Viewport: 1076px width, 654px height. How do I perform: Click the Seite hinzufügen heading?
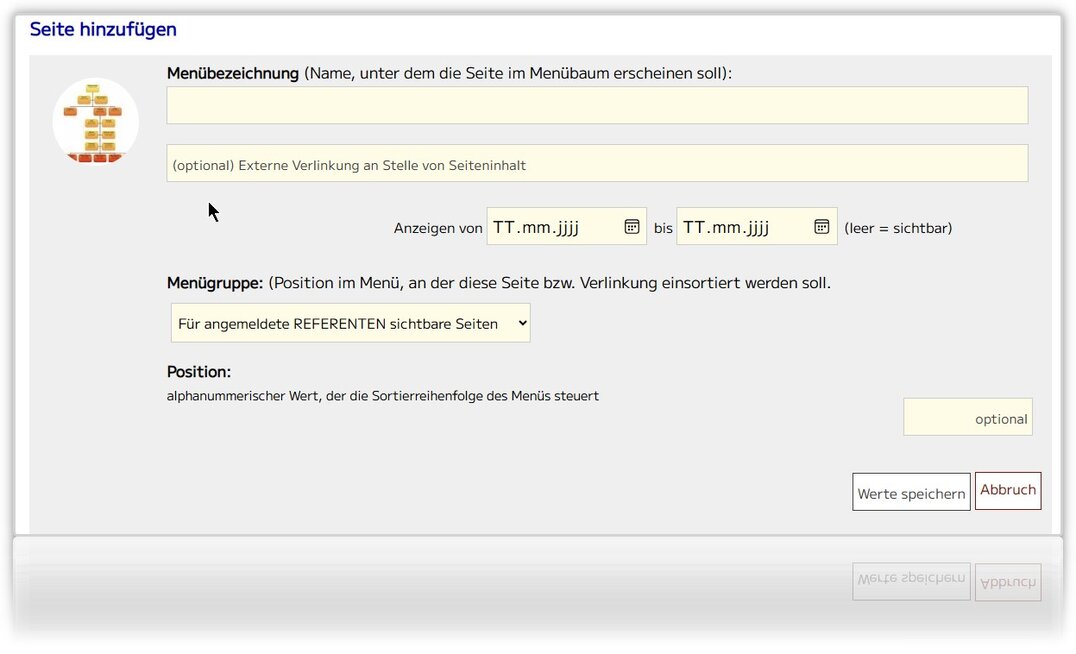tap(103, 30)
